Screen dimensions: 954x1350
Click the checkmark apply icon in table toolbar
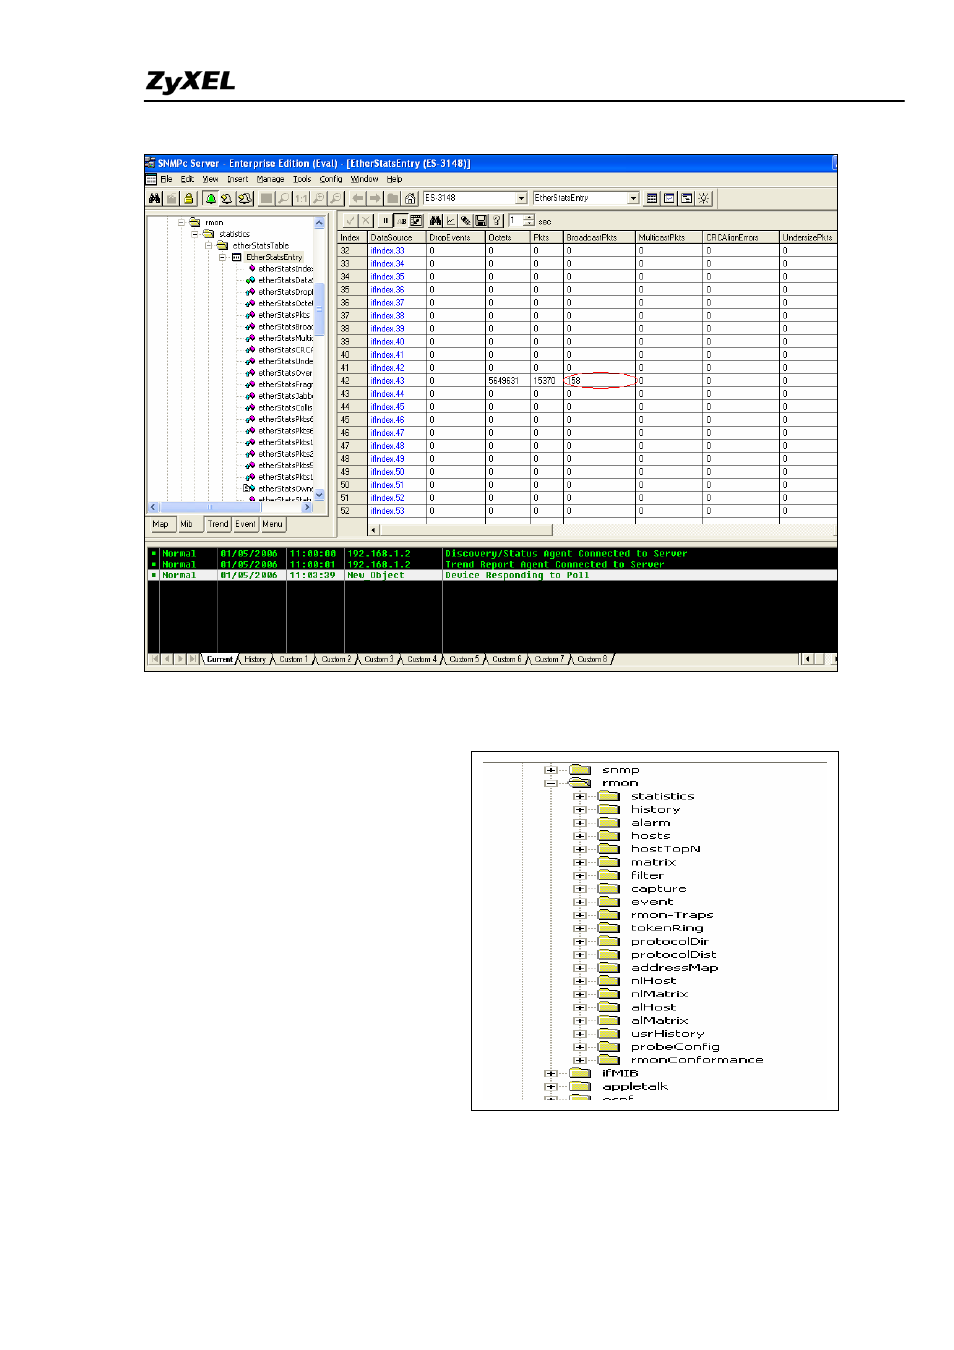pos(350,221)
